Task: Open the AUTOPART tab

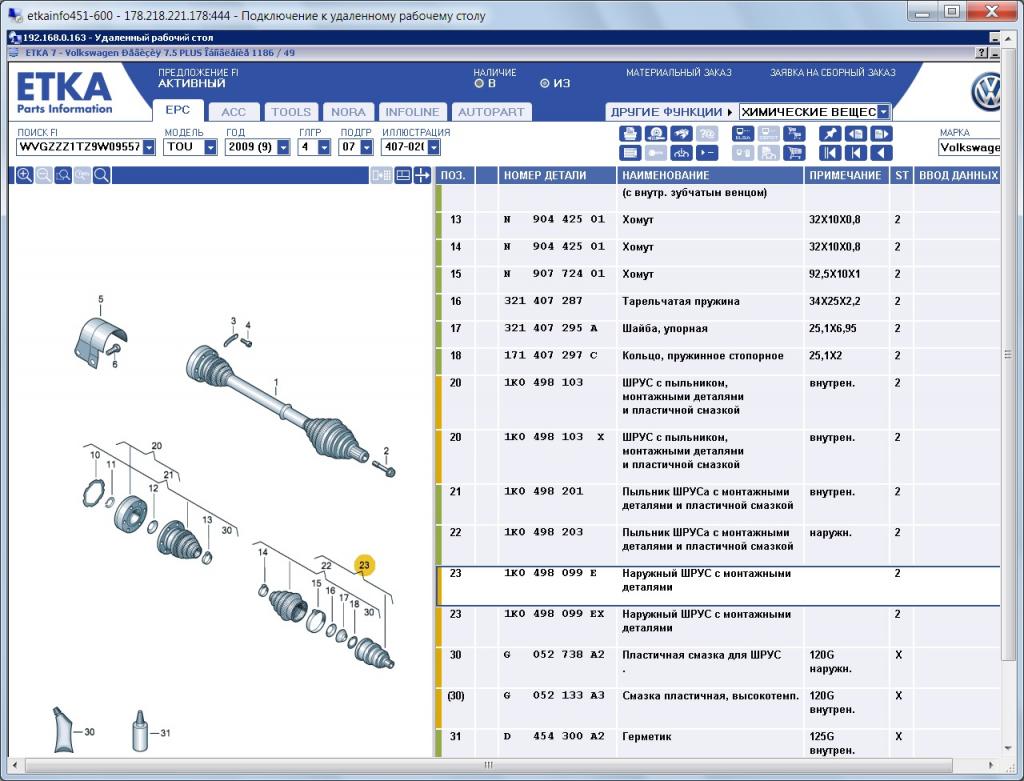Action: (x=491, y=112)
